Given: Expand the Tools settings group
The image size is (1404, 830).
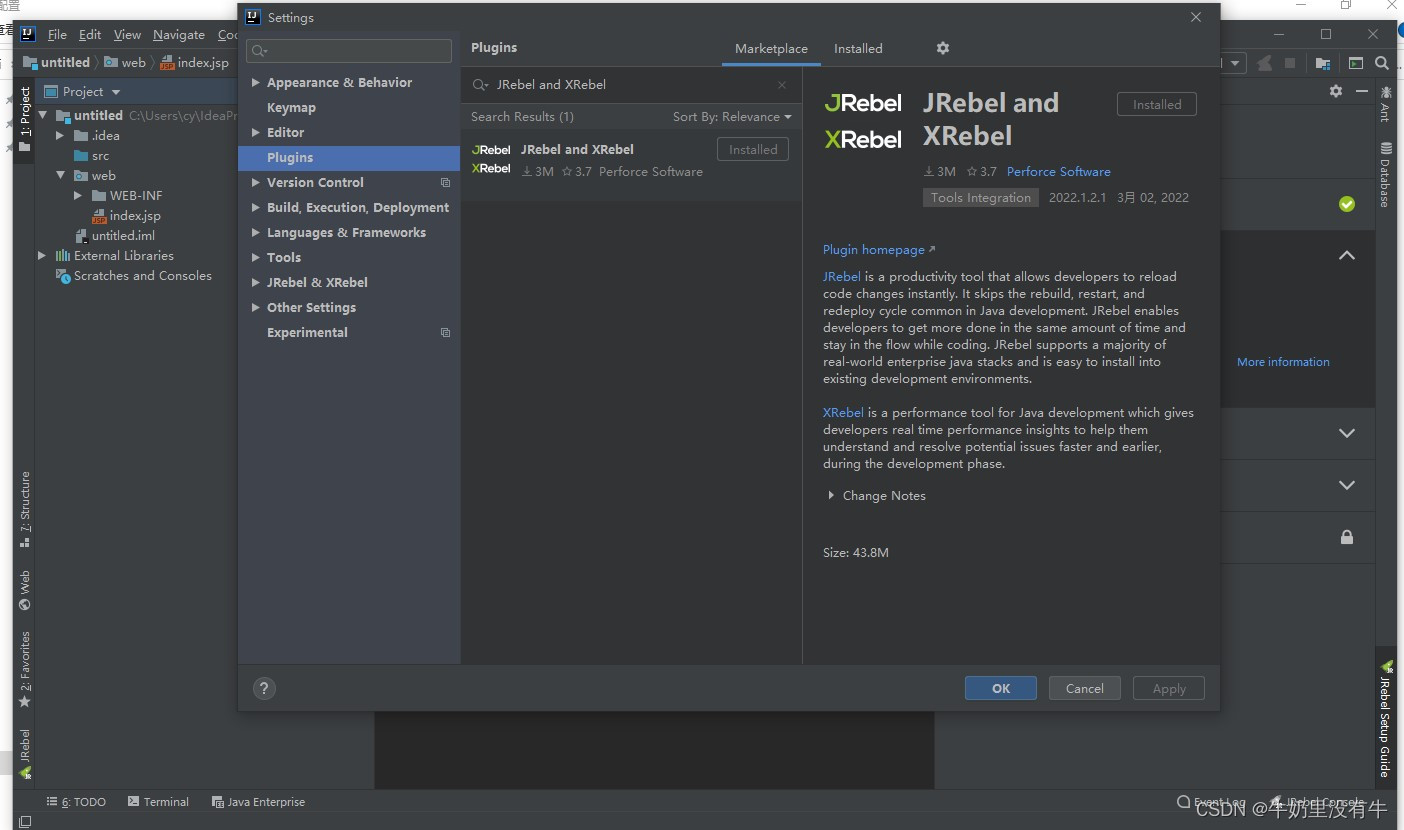Looking at the screenshot, I should tap(256, 258).
